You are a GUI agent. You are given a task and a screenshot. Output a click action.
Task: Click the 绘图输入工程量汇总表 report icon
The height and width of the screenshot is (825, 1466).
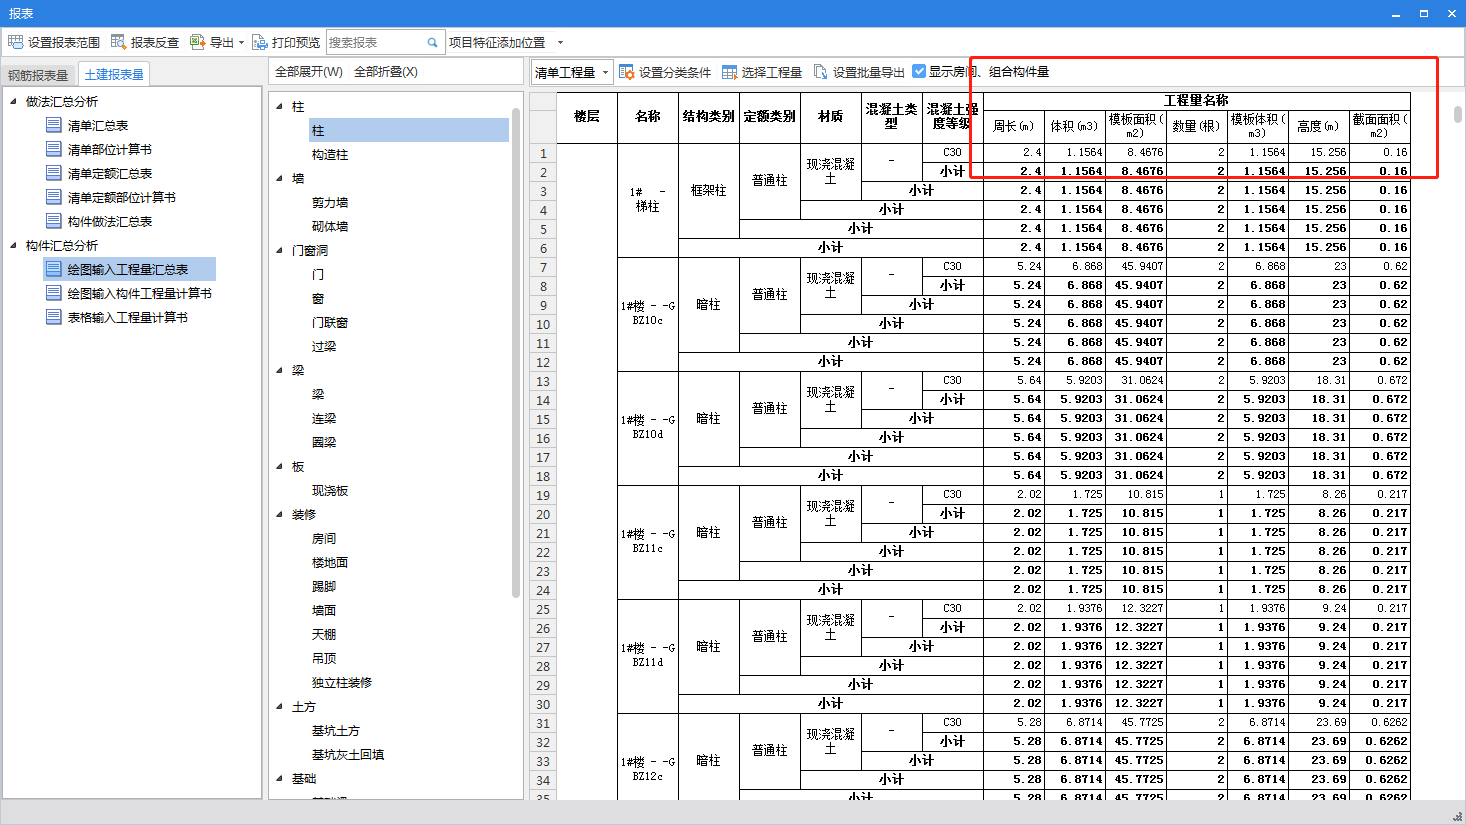(54, 269)
